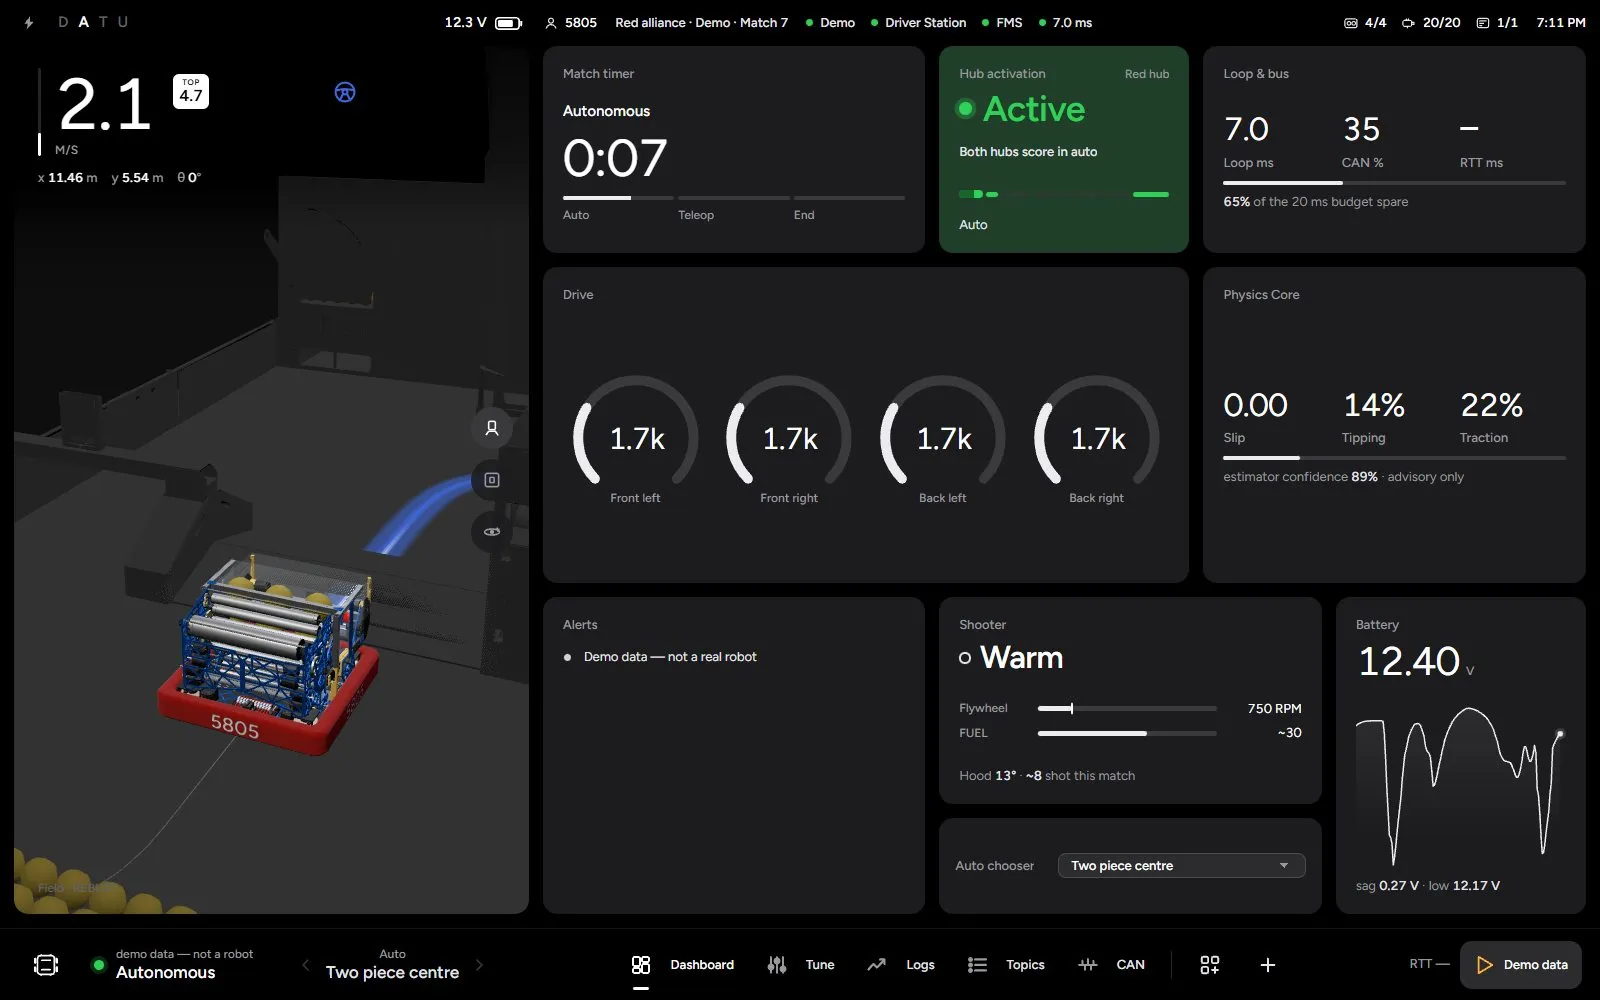Click the Front left drive gauge
This screenshot has height=1000, width=1600.
(636, 440)
